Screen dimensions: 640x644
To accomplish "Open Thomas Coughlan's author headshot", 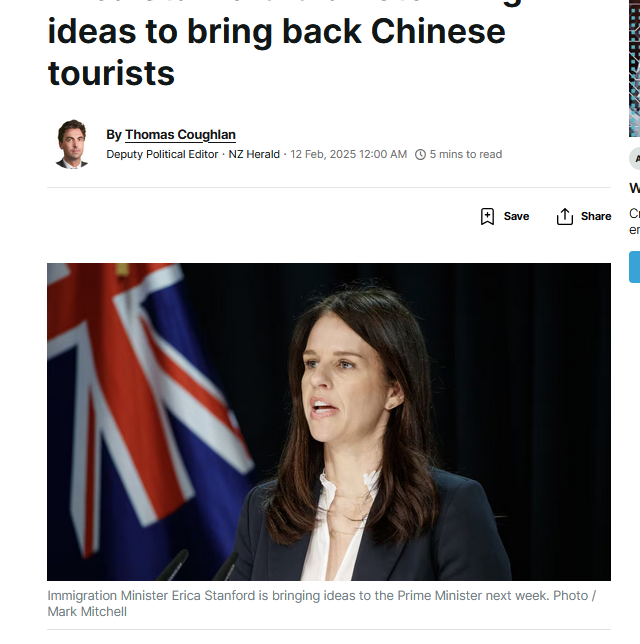I will coord(72,144).
